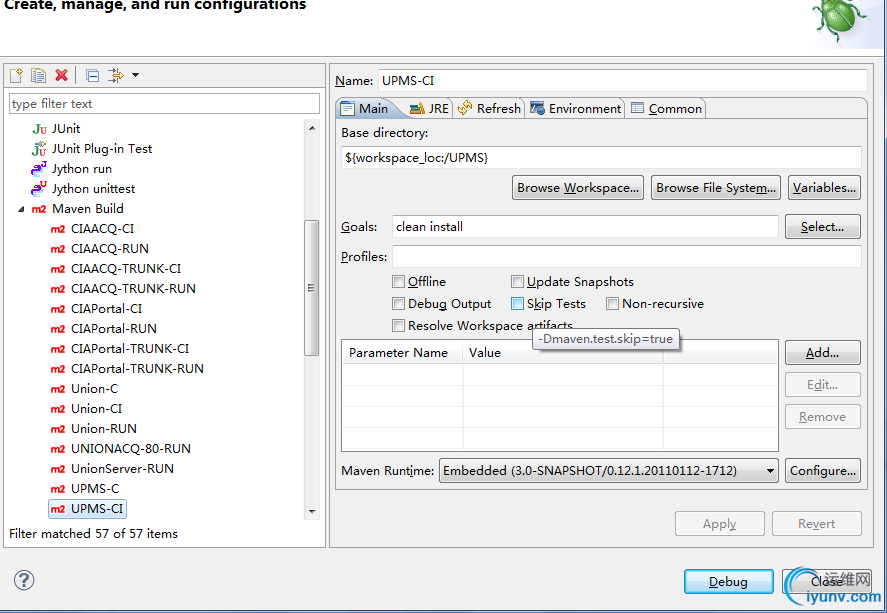Click the configuration list scrollbar thumb
887x613 pixels.
click(x=312, y=288)
